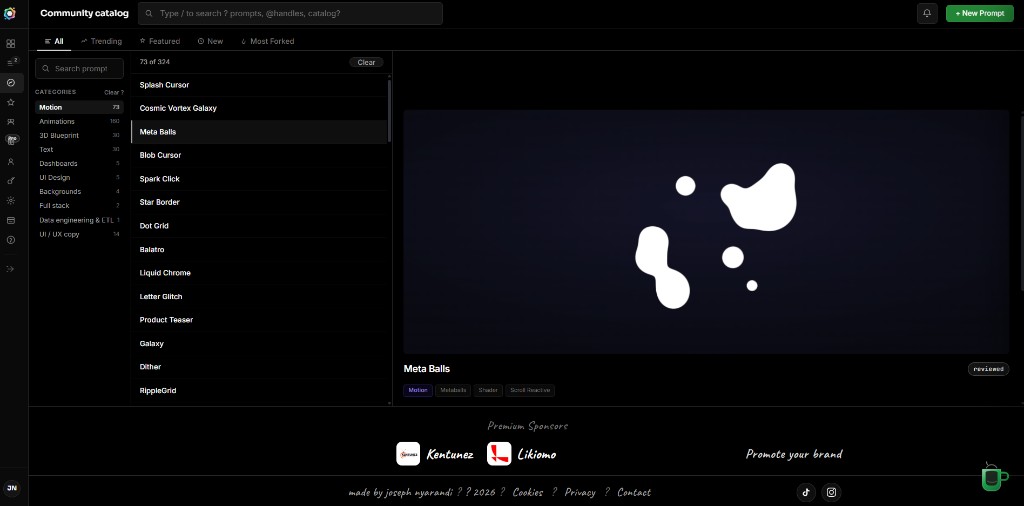Click the reviewed badge

coord(988,369)
